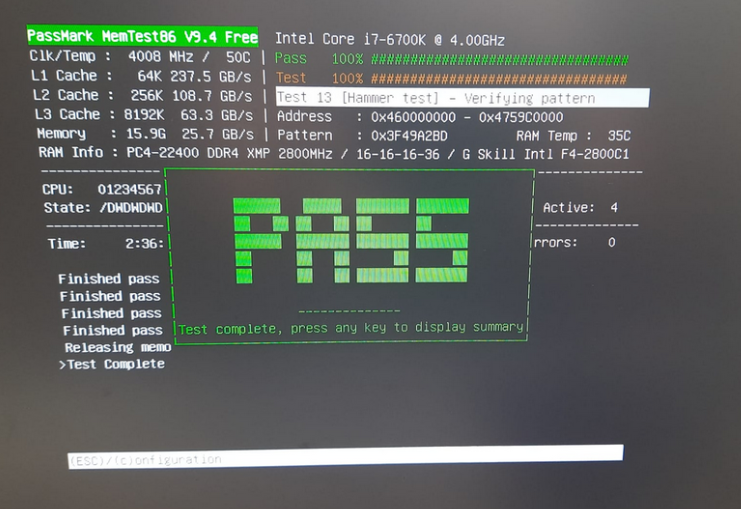Screen dimensions: 741x509
Task: Click the PassMark MemTest86 V9.4 Free title
Action: point(142,36)
